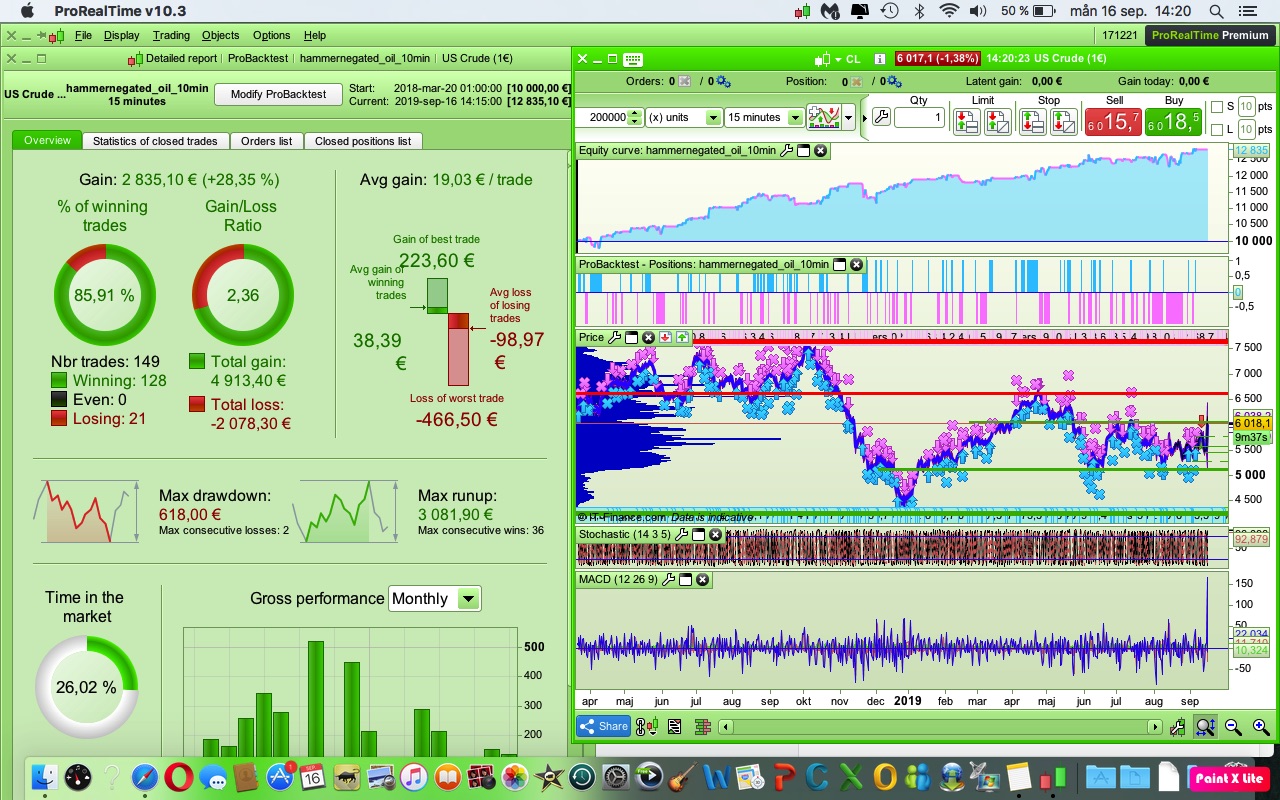Remove the MACD indicator panel
The width and height of the screenshot is (1280, 800).
click(702, 580)
